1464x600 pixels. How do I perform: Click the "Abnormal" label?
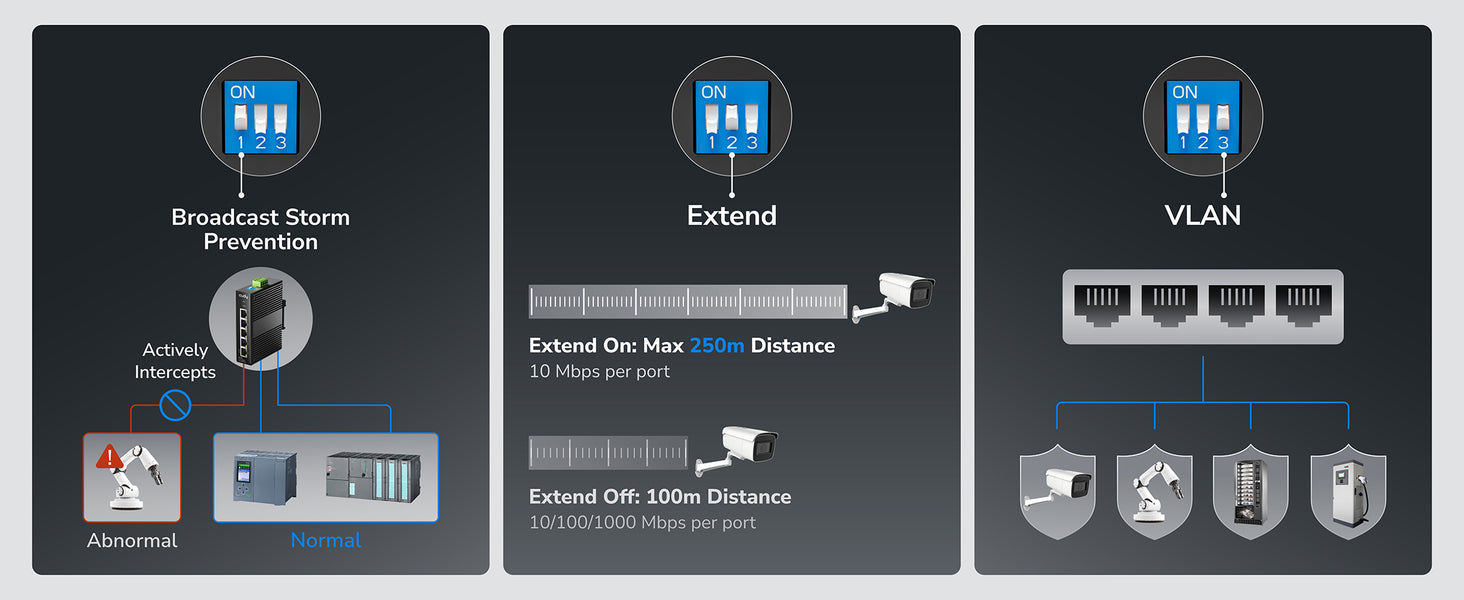(x=132, y=540)
